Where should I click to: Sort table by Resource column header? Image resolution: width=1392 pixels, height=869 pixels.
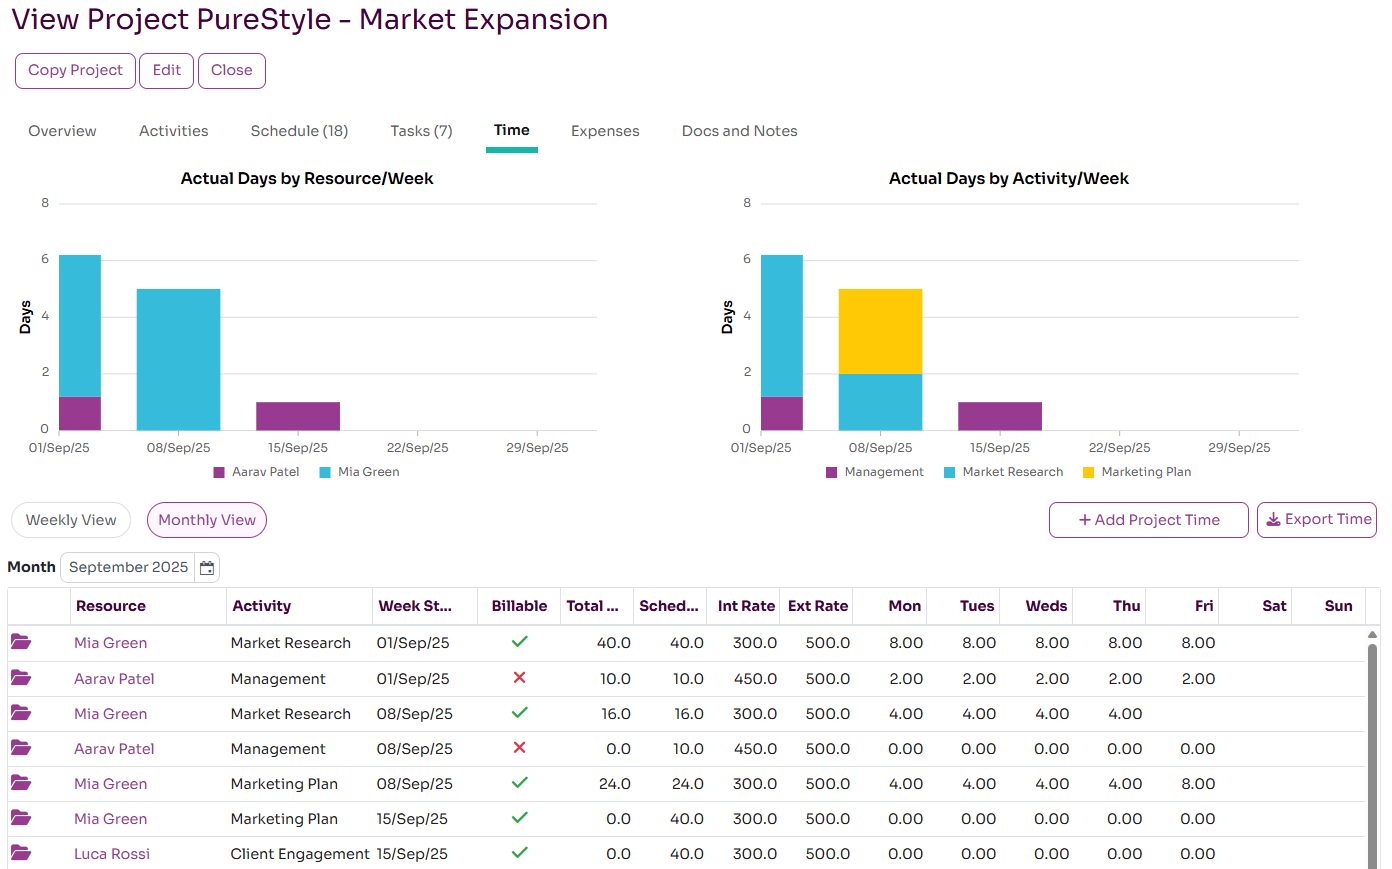(111, 606)
